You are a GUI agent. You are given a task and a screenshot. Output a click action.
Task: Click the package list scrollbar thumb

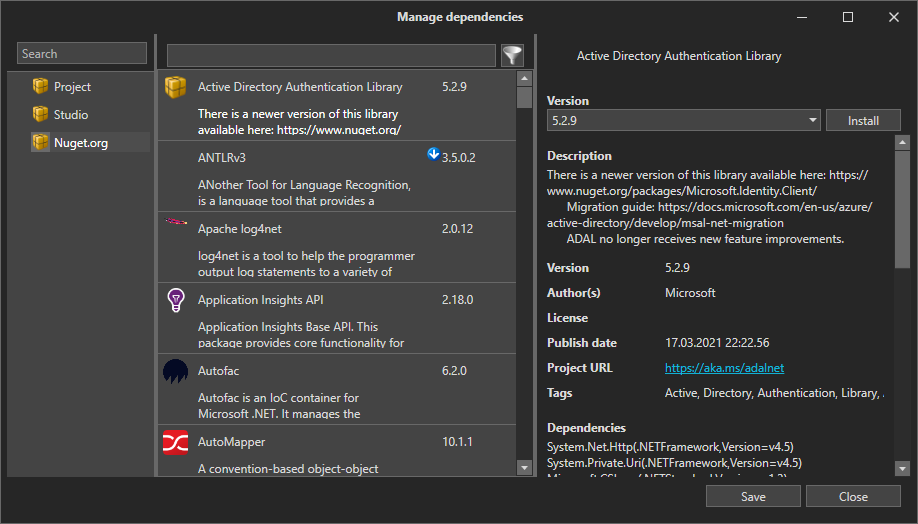pyautogui.click(x=525, y=97)
